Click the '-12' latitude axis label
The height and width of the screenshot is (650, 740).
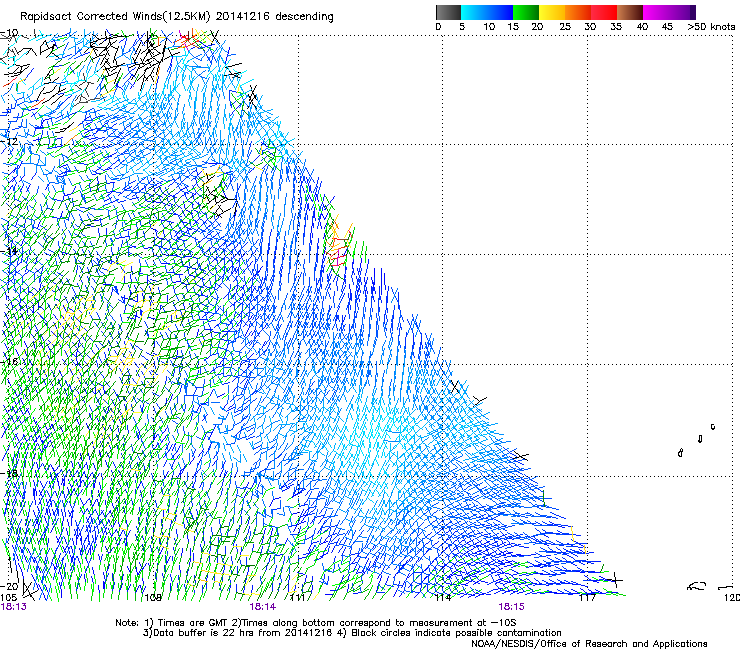coord(10,141)
